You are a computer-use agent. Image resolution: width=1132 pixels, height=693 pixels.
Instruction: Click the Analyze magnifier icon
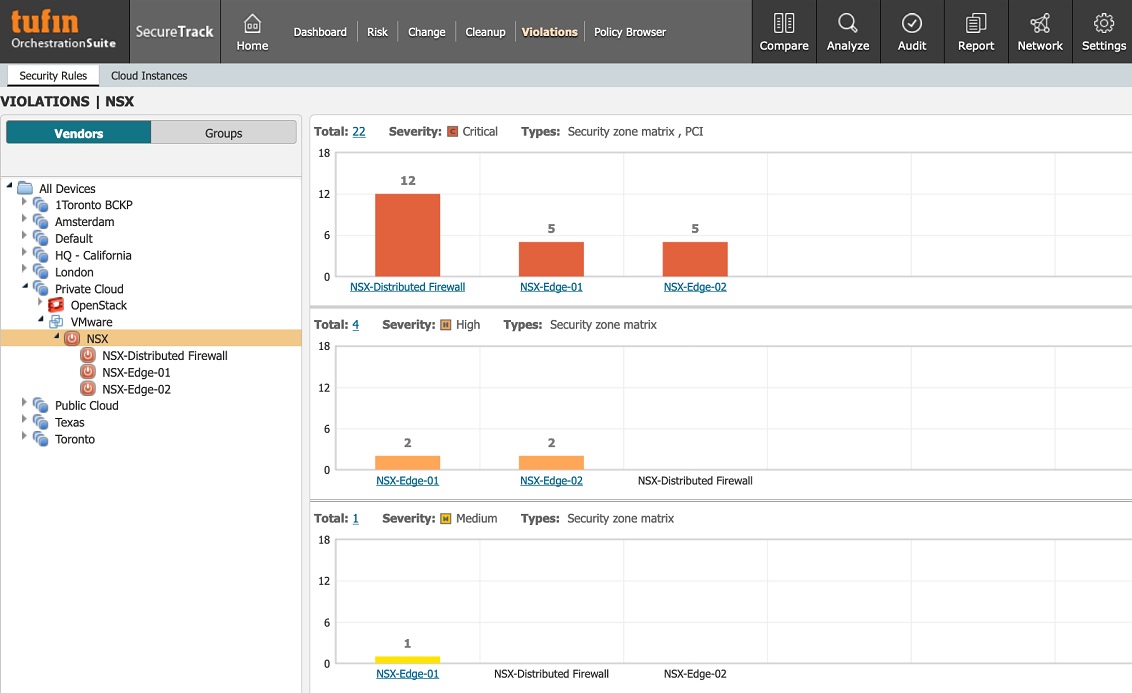tap(848, 23)
